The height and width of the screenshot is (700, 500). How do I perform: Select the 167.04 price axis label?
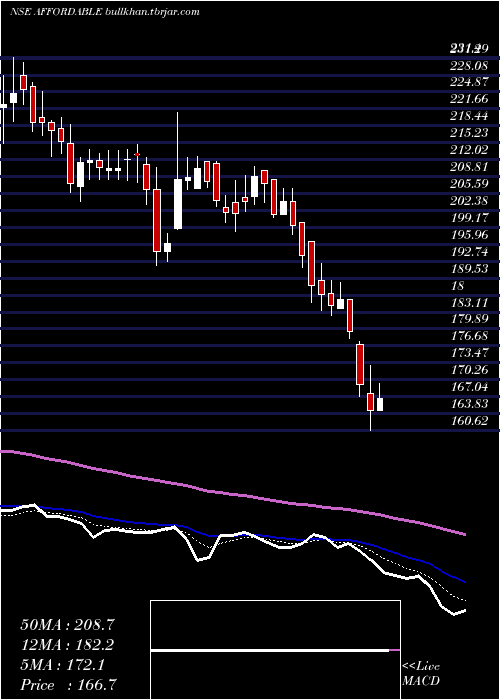(468, 387)
